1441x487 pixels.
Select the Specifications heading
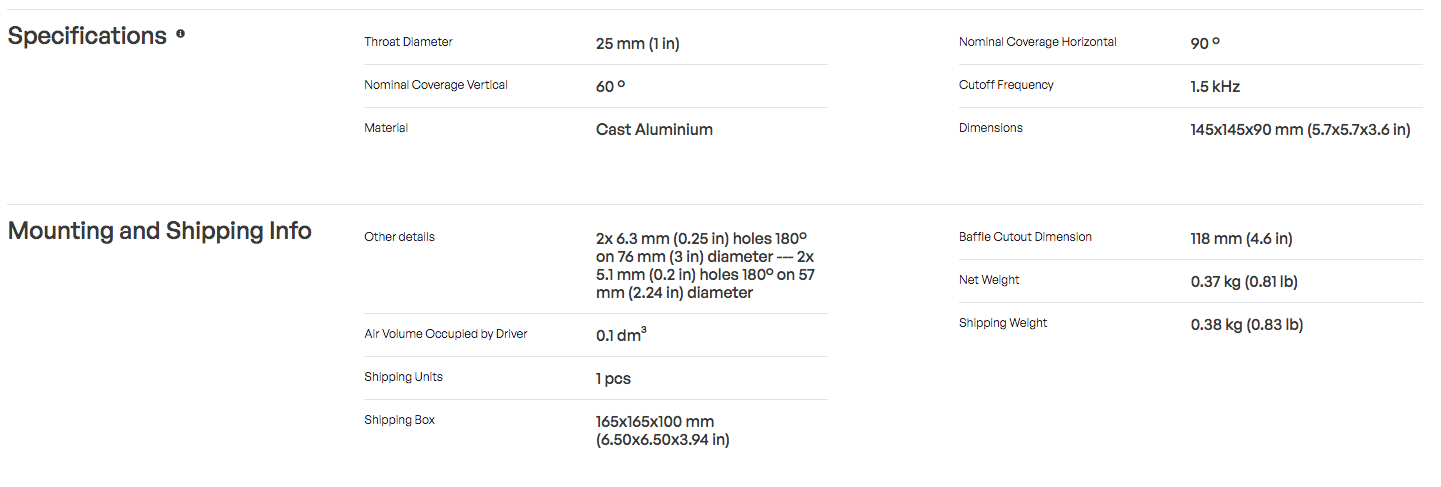pyautogui.click(x=87, y=36)
